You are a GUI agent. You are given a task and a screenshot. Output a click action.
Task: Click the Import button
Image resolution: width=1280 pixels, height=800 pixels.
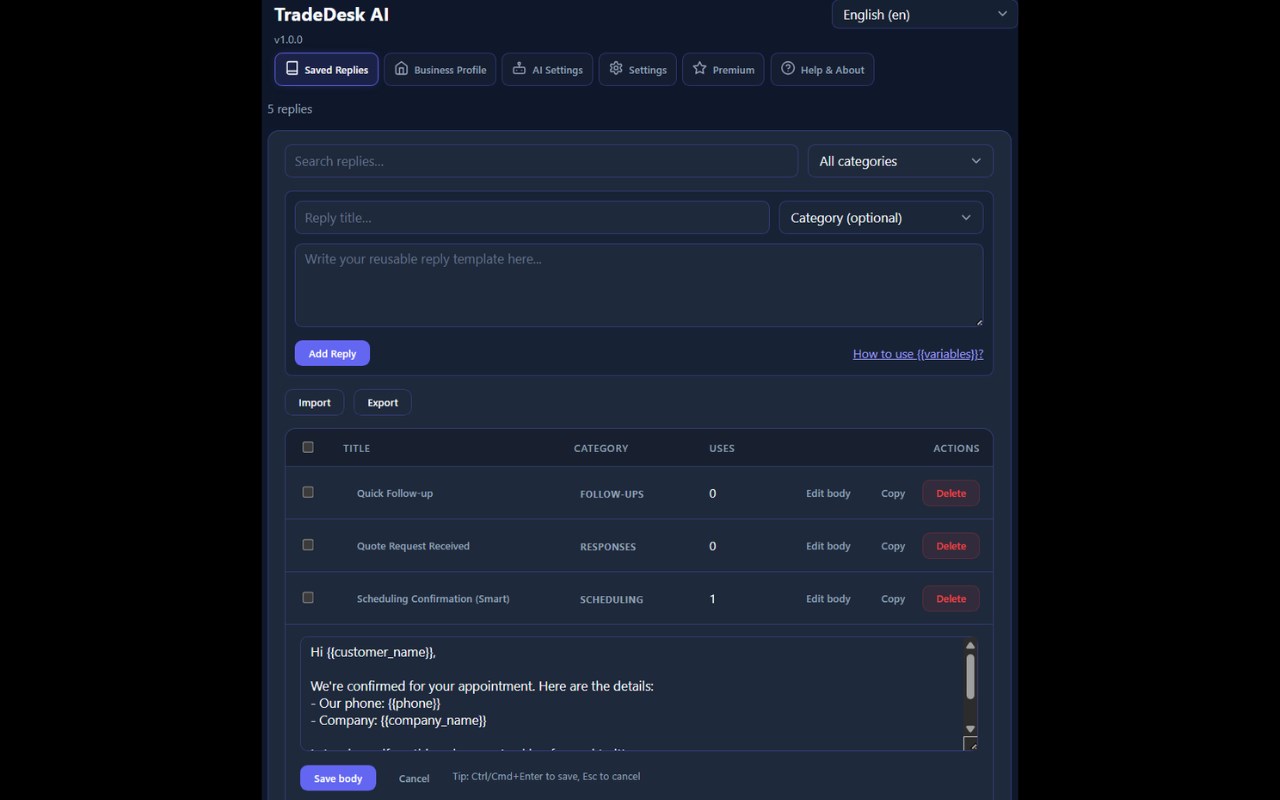314,402
